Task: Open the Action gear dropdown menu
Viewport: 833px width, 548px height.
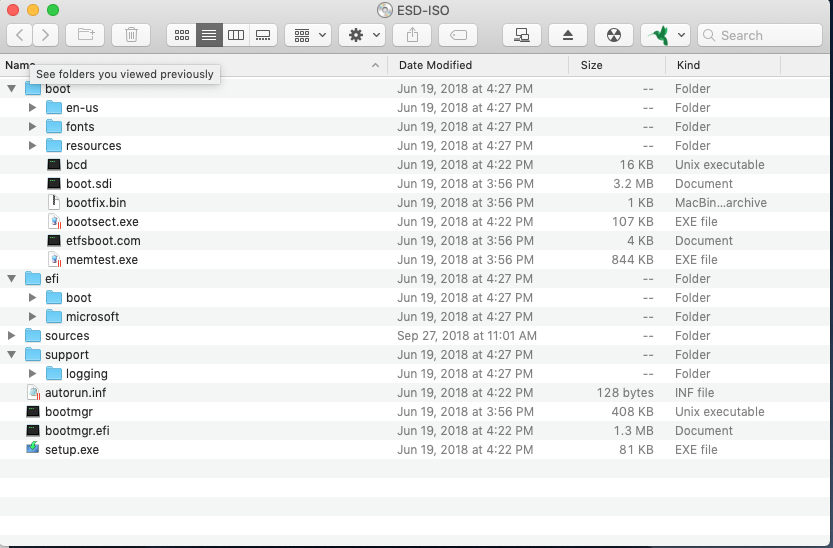Action: pos(361,35)
